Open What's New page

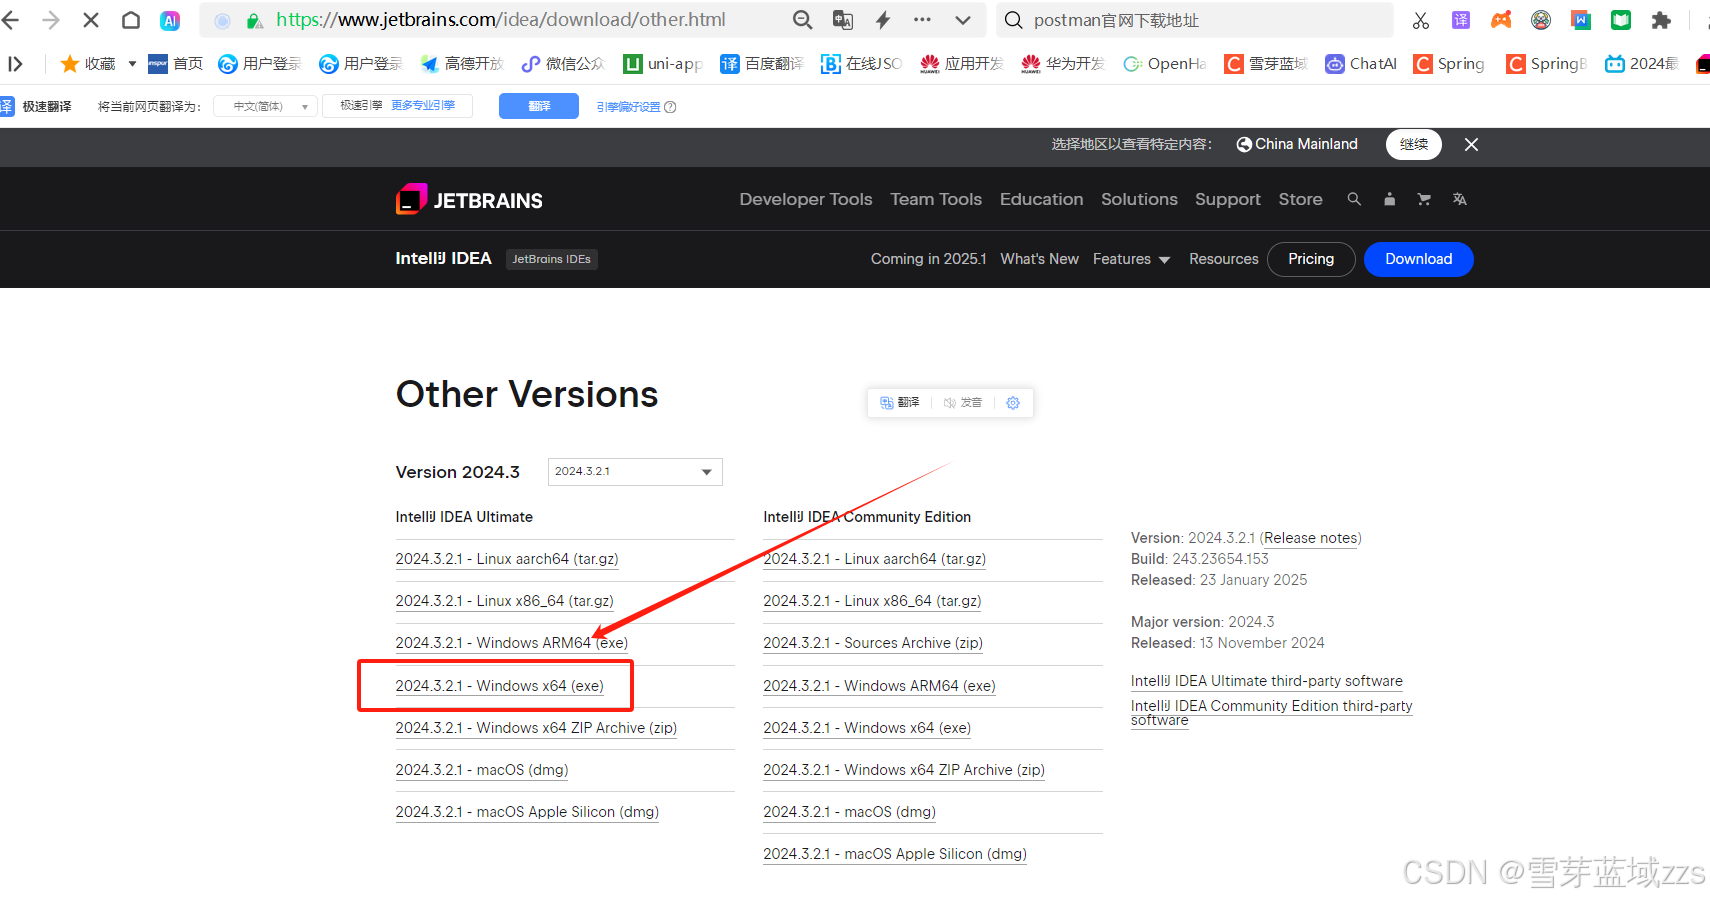tap(1040, 259)
